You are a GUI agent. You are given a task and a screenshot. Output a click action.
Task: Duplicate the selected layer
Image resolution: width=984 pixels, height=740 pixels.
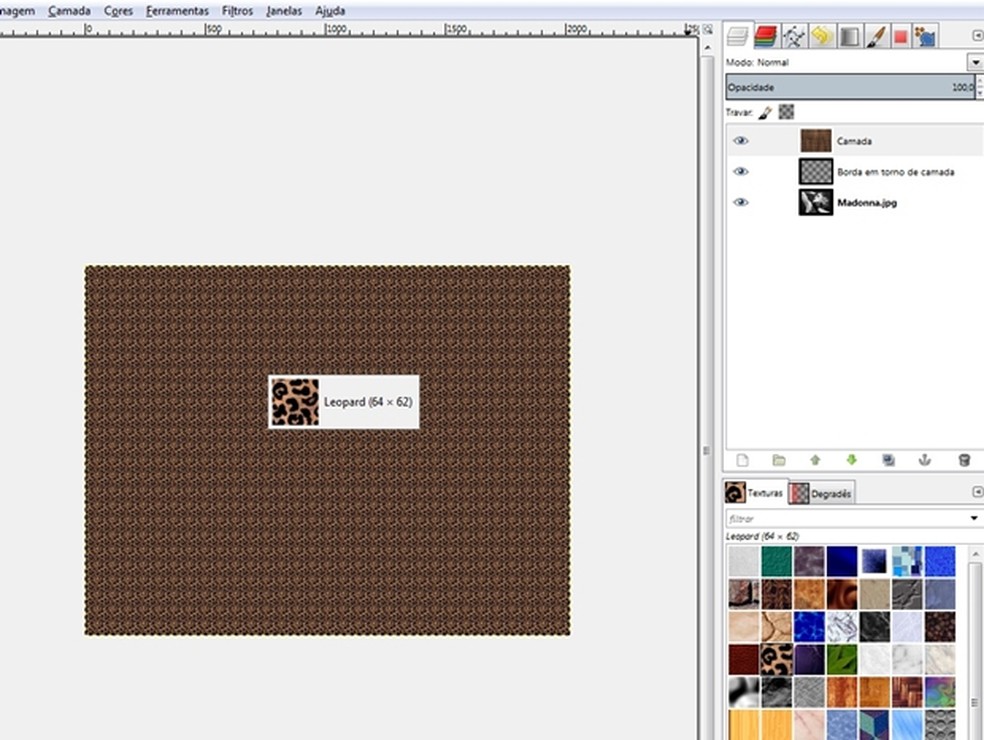coord(888,460)
